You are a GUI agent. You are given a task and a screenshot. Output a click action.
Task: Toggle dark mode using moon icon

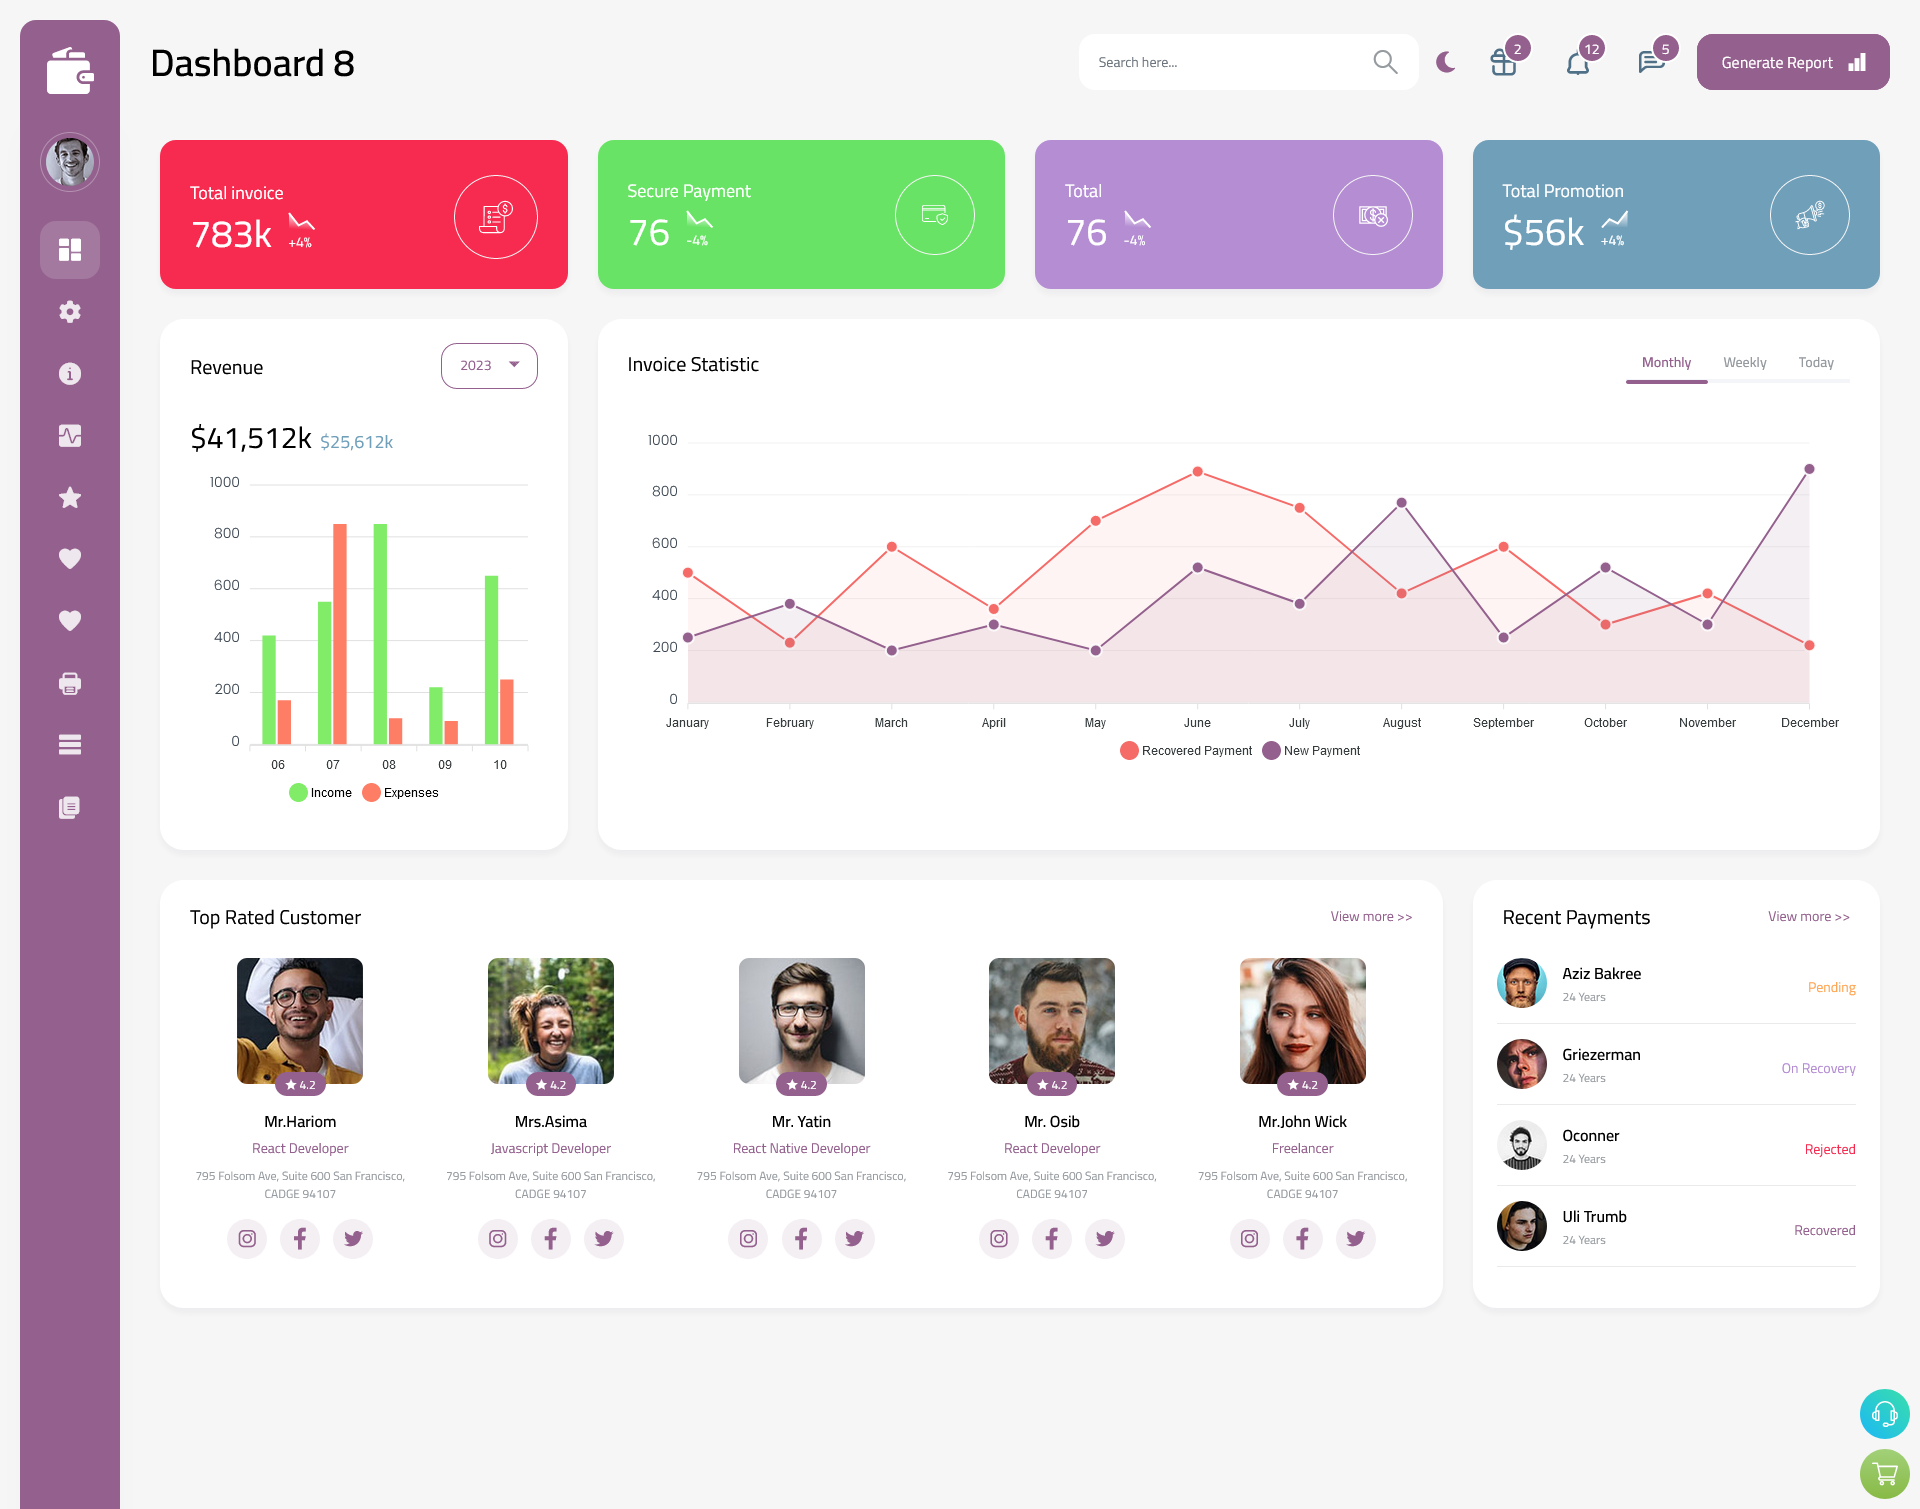pyautogui.click(x=1446, y=61)
